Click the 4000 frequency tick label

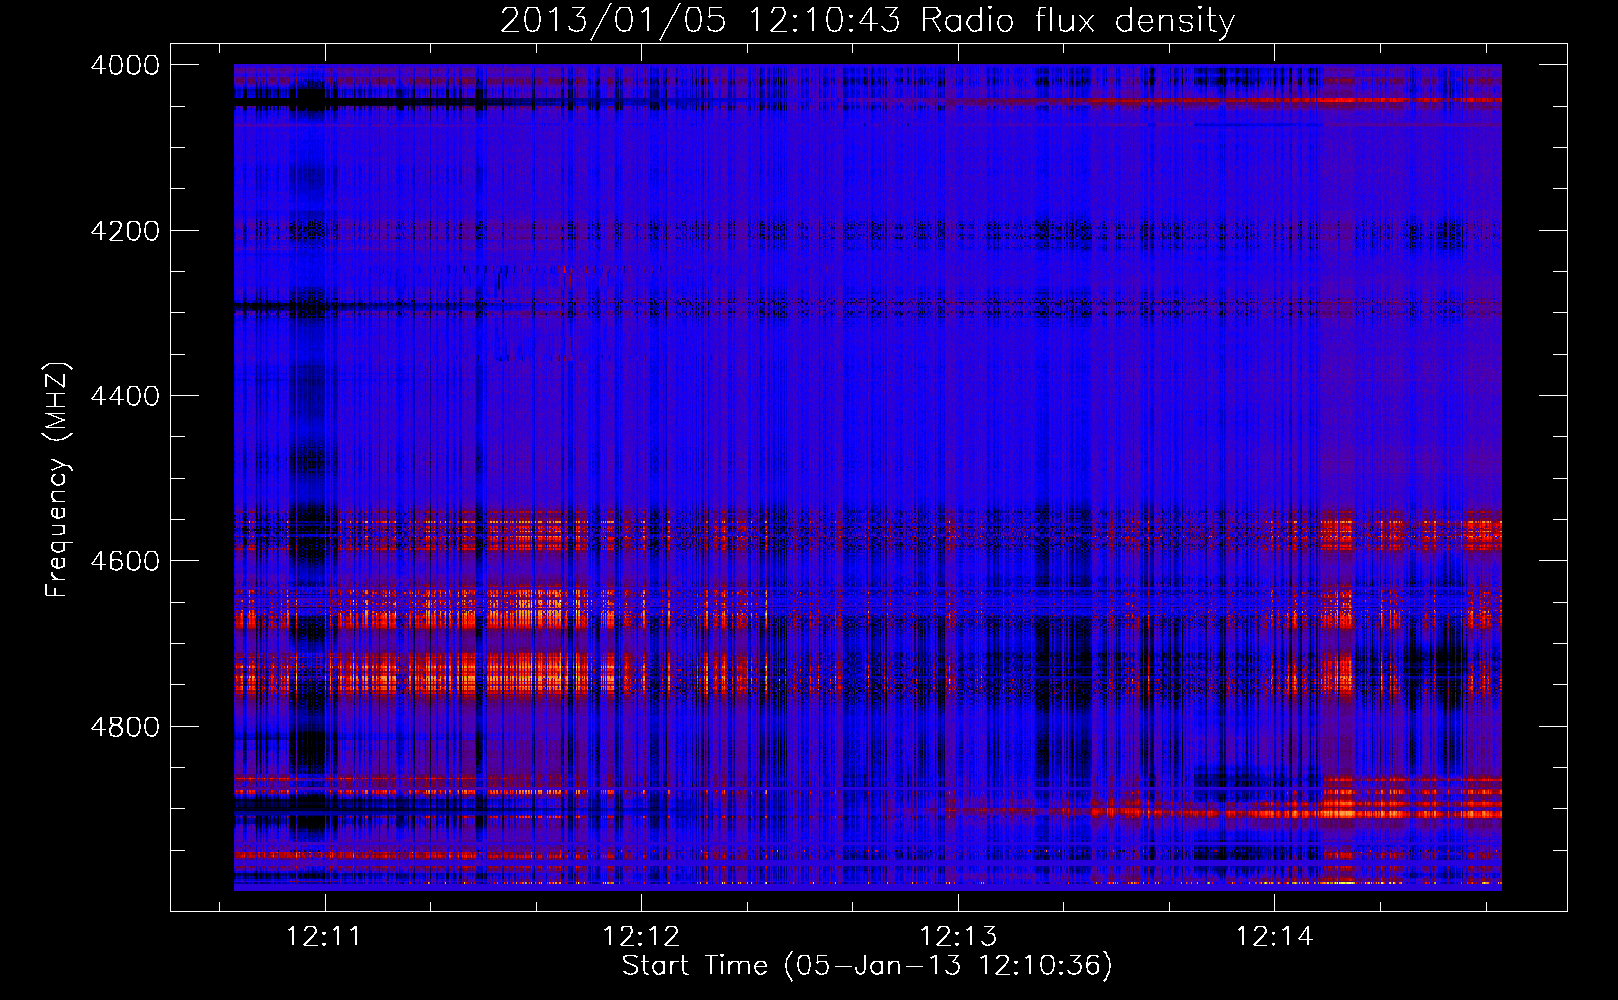(125, 65)
